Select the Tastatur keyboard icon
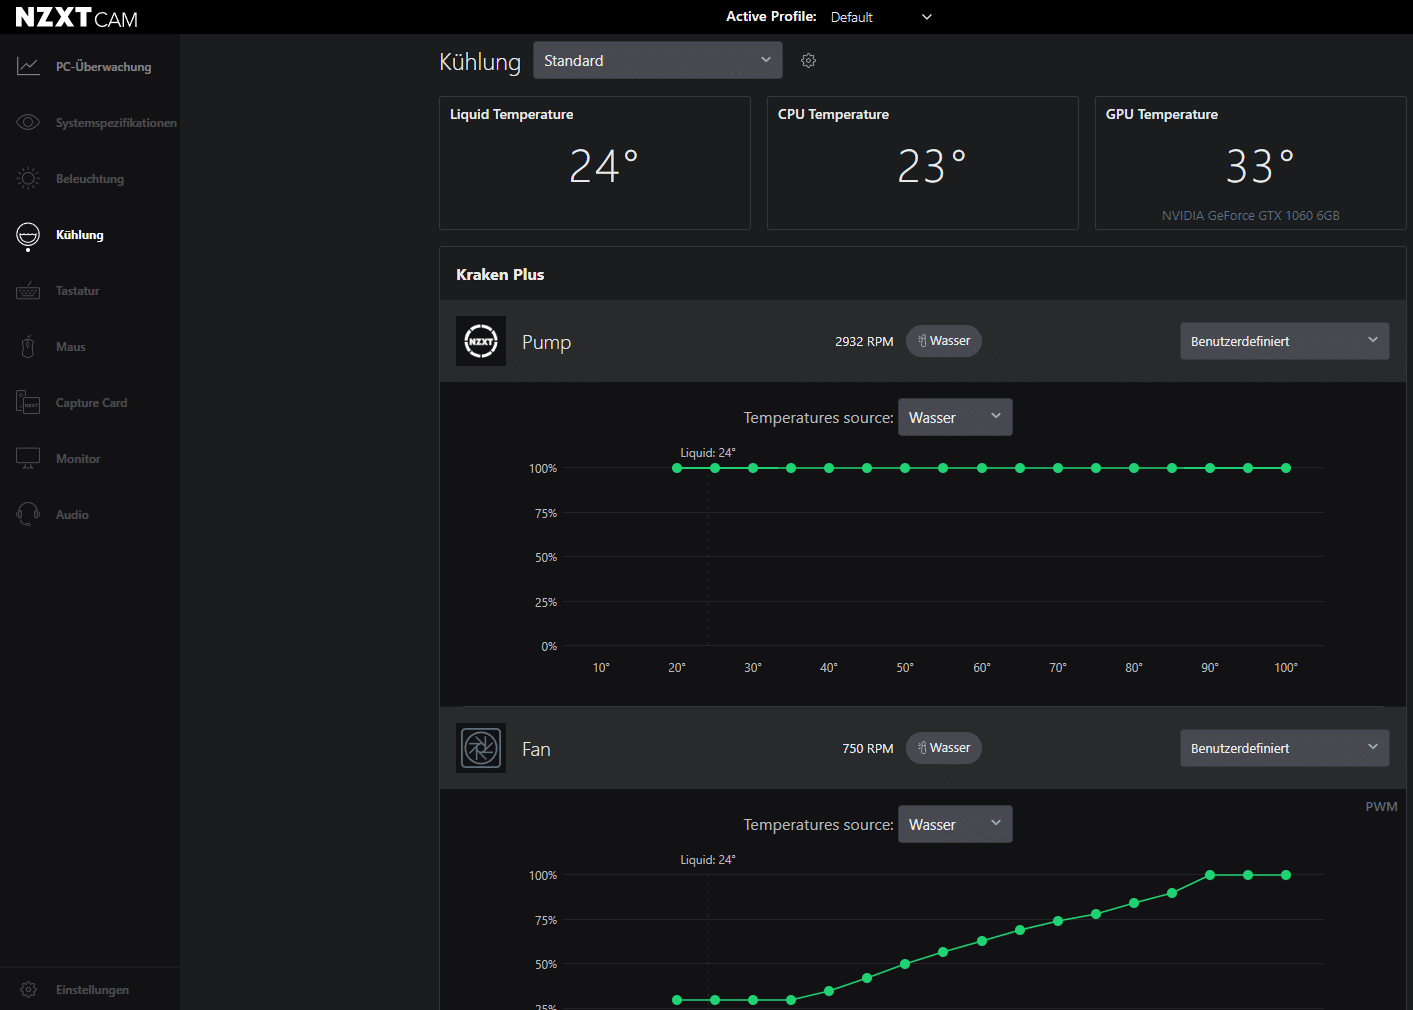The width and height of the screenshot is (1413, 1010). tap(28, 291)
